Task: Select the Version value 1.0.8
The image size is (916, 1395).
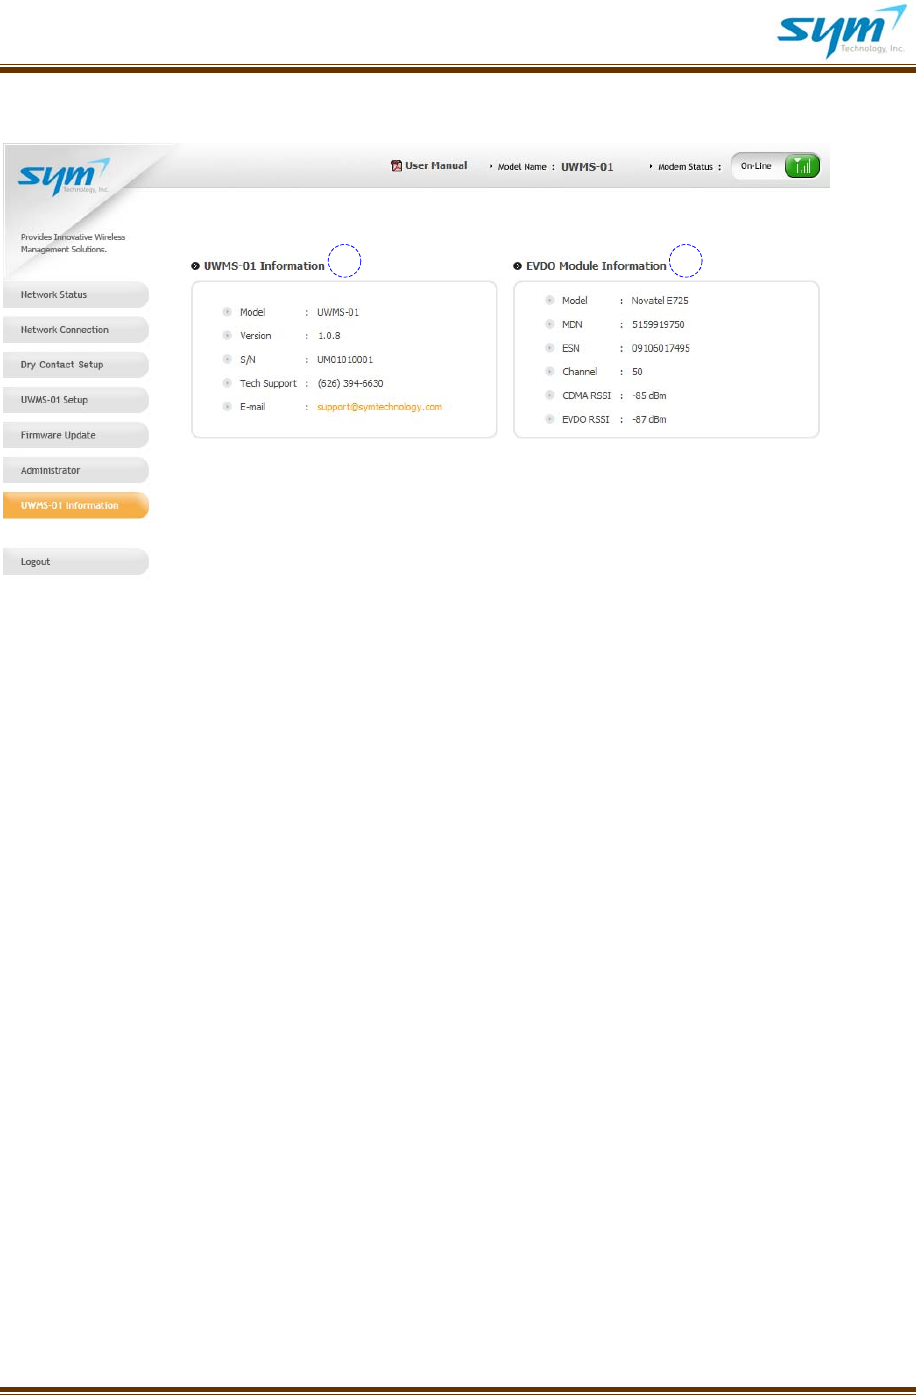Action: pyautogui.click(x=329, y=336)
